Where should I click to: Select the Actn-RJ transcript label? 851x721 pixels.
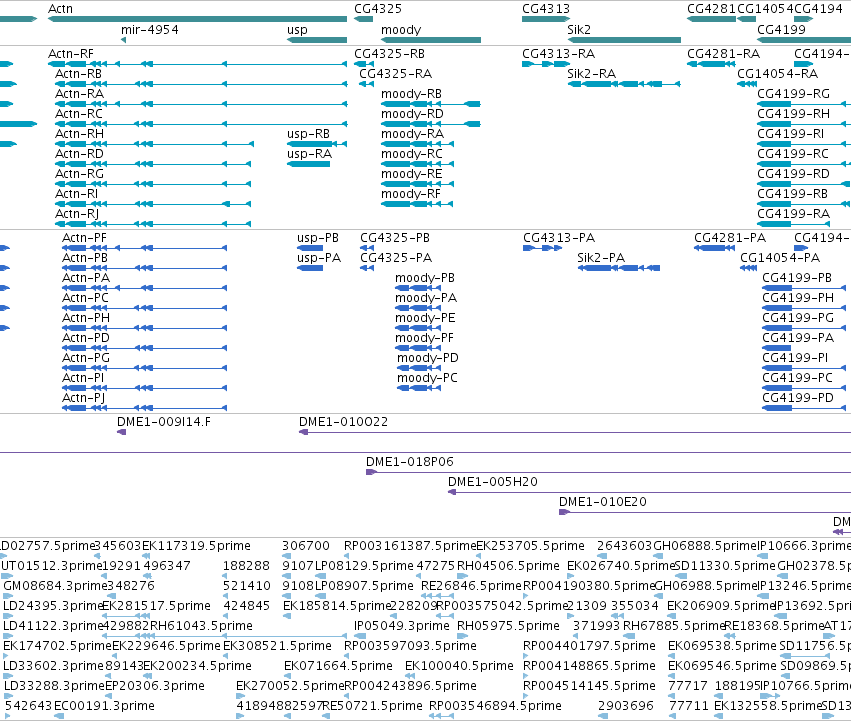[x=77, y=214]
